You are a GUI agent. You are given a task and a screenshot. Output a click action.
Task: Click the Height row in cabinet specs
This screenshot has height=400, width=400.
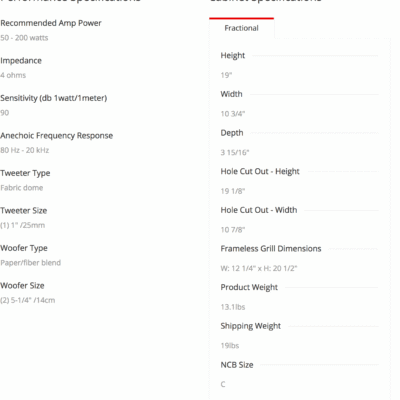(299, 55)
